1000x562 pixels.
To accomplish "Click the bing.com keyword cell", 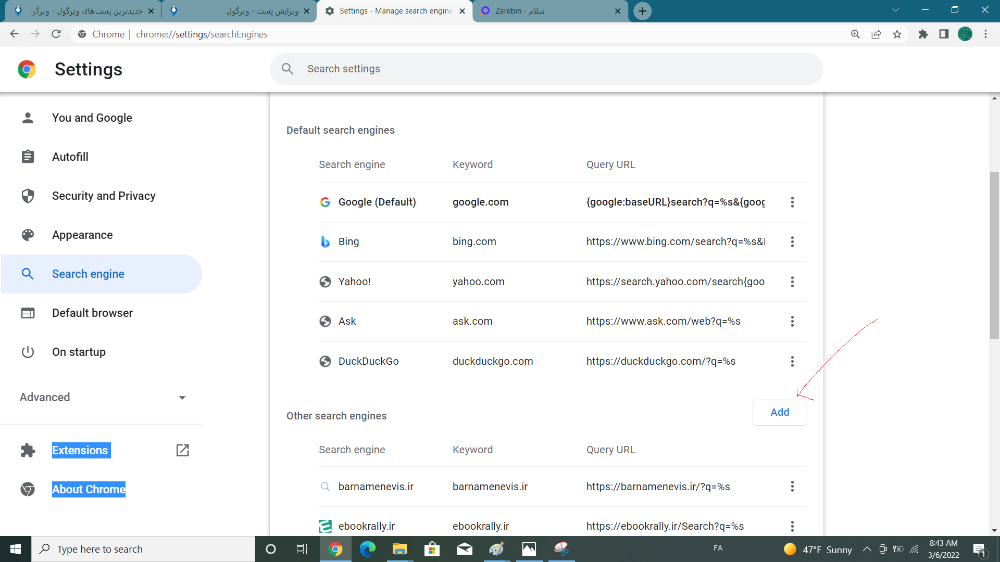I will point(474,242).
